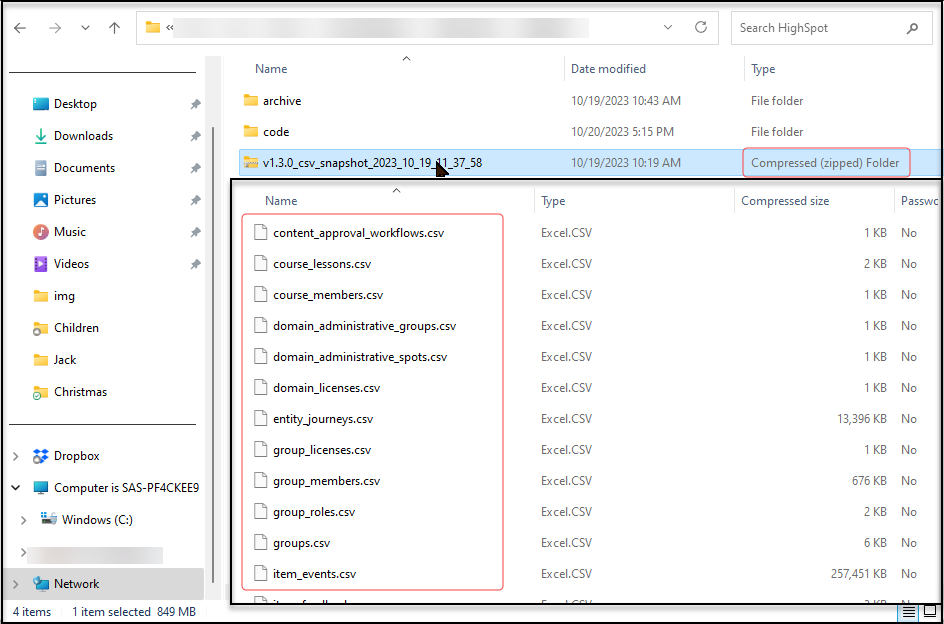Click the 13,396 KB size value
944x624 pixels.
862,419
